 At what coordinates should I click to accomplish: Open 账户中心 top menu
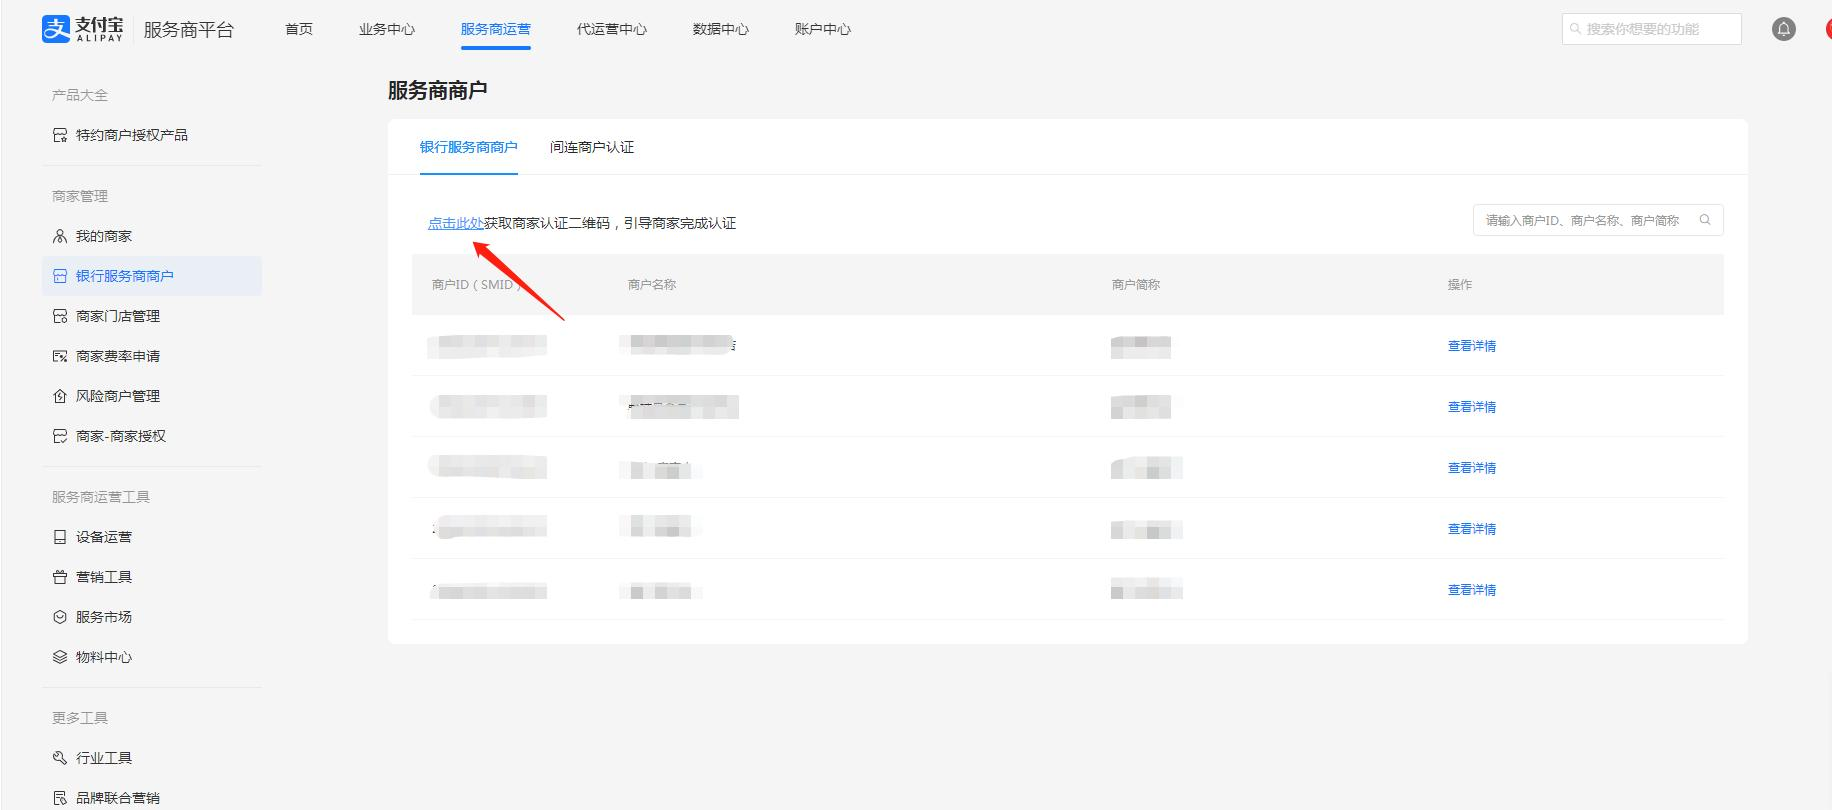tap(822, 29)
